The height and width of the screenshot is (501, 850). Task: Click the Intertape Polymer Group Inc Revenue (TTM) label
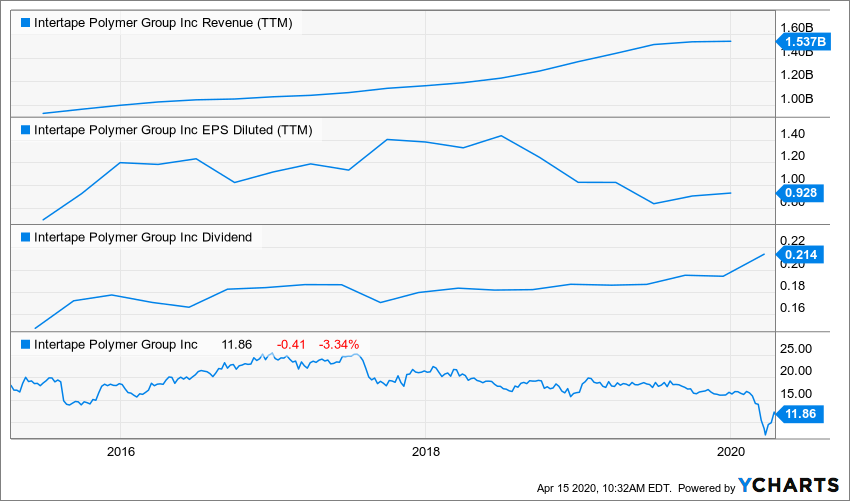163,23
